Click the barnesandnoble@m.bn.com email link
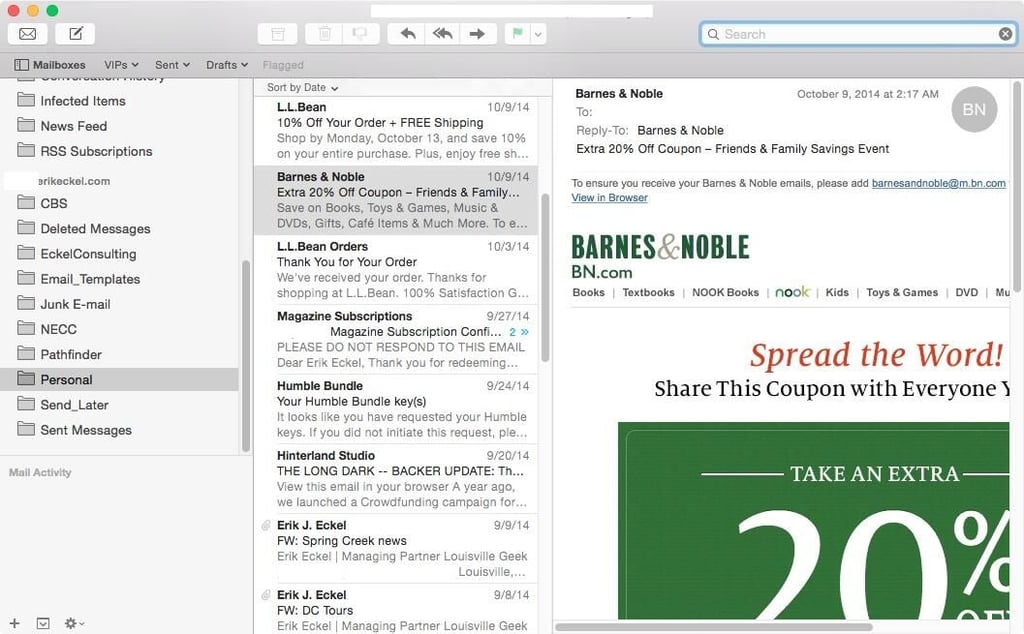Image resolution: width=1024 pixels, height=634 pixels. coord(938,183)
